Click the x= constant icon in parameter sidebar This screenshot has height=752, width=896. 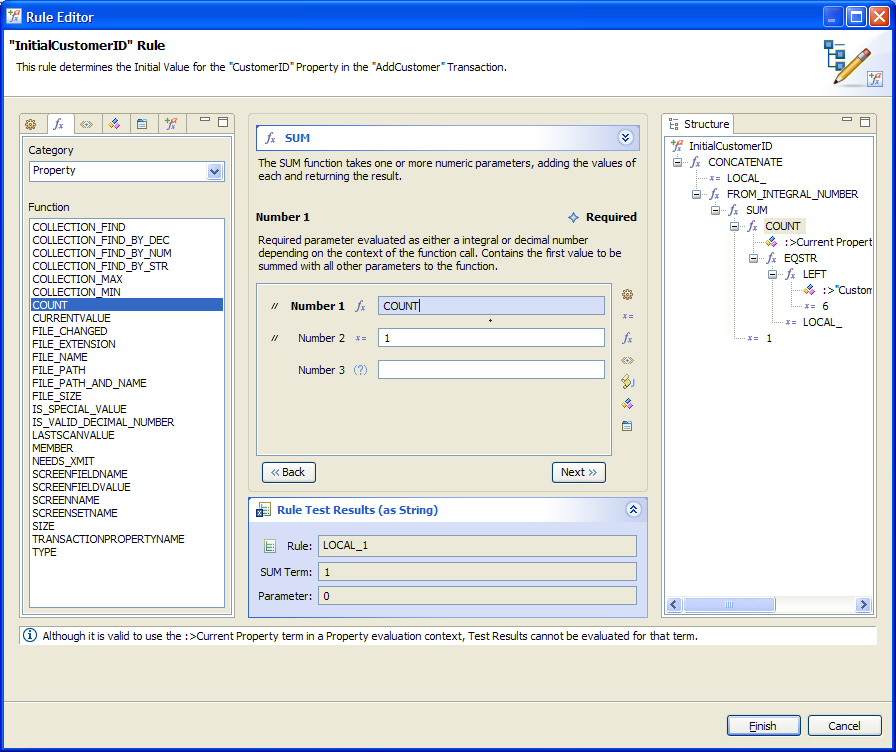click(x=627, y=316)
